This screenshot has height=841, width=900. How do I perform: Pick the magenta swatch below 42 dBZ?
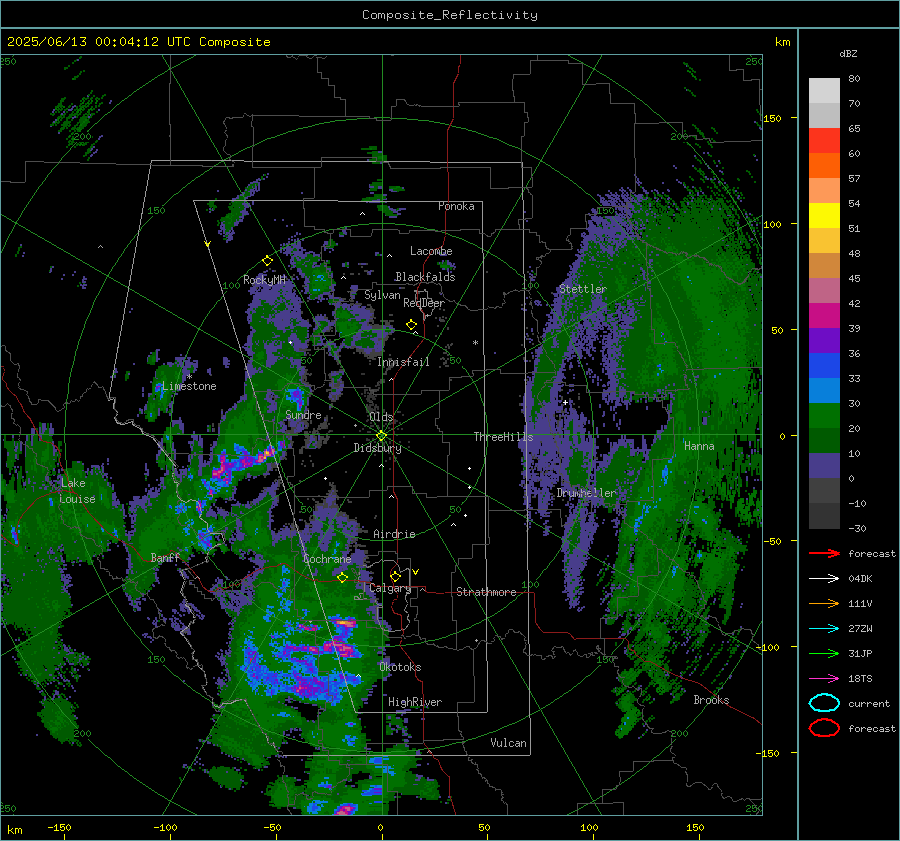pyautogui.click(x=824, y=316)
